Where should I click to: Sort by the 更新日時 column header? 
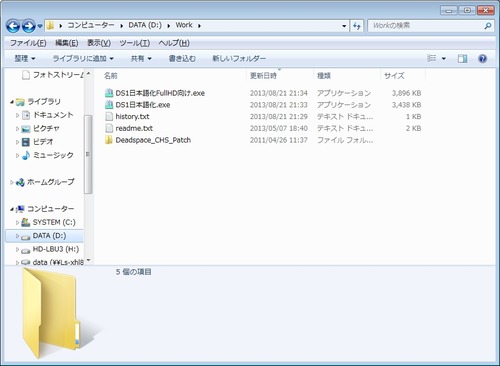click(x=263, y=76)
